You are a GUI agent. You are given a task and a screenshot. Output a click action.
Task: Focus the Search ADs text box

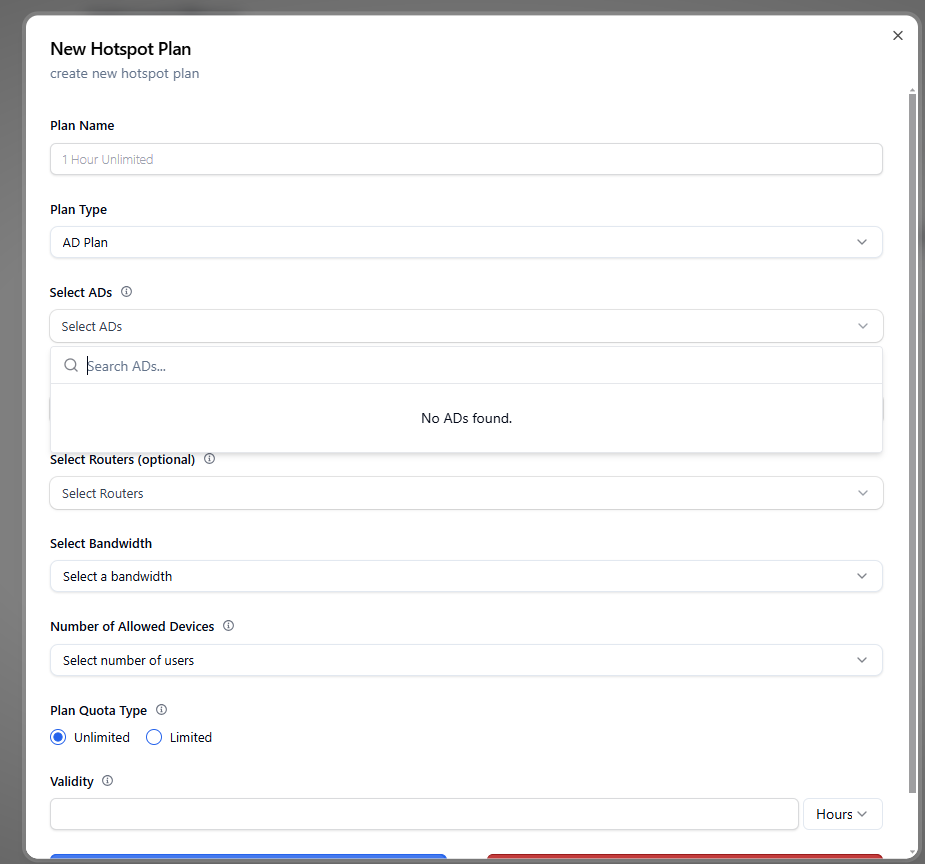coord(480,366)
